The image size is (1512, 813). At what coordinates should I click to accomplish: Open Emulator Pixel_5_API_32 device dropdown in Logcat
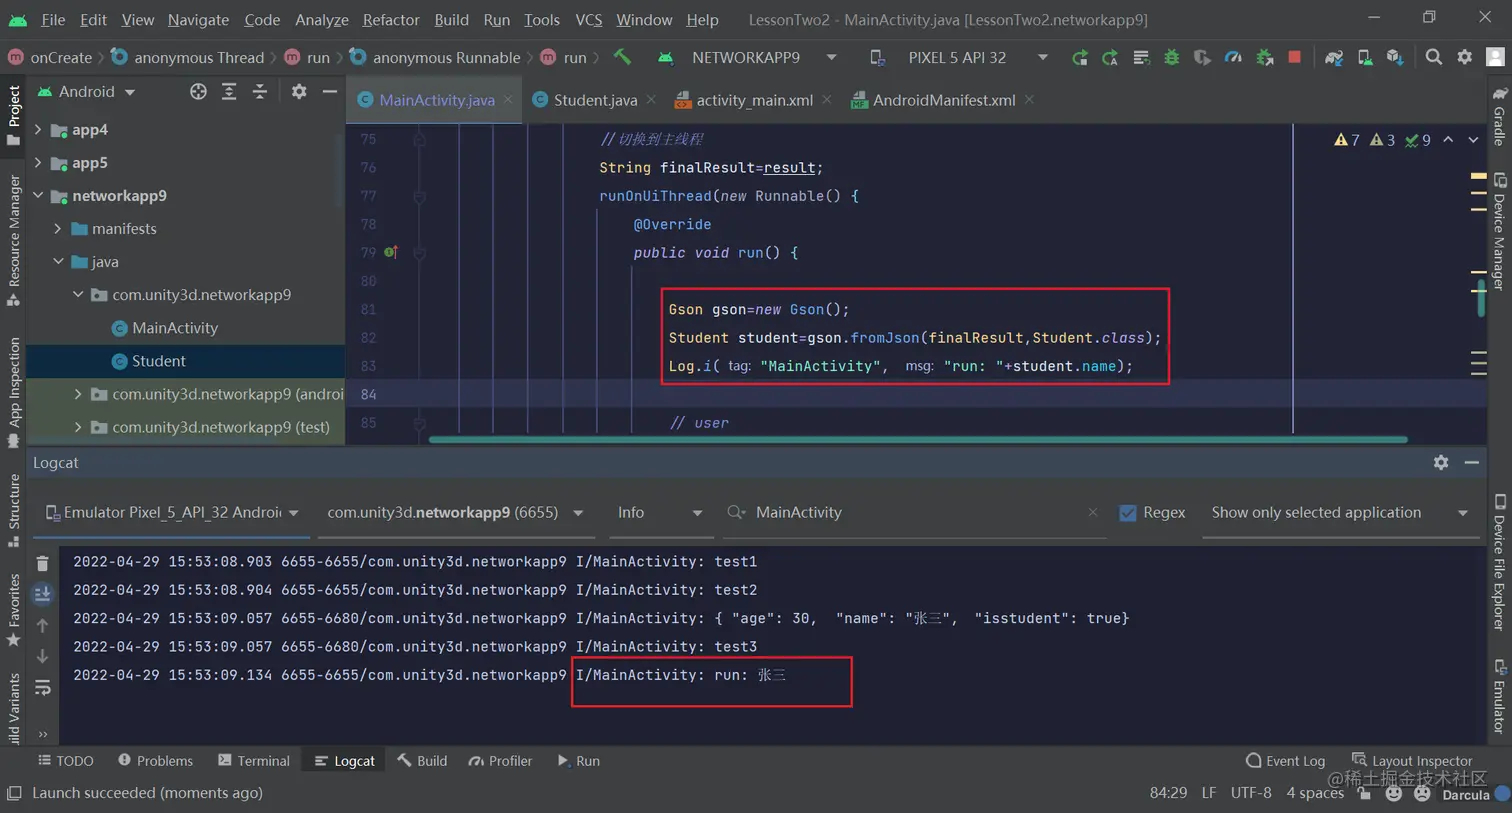172,513
